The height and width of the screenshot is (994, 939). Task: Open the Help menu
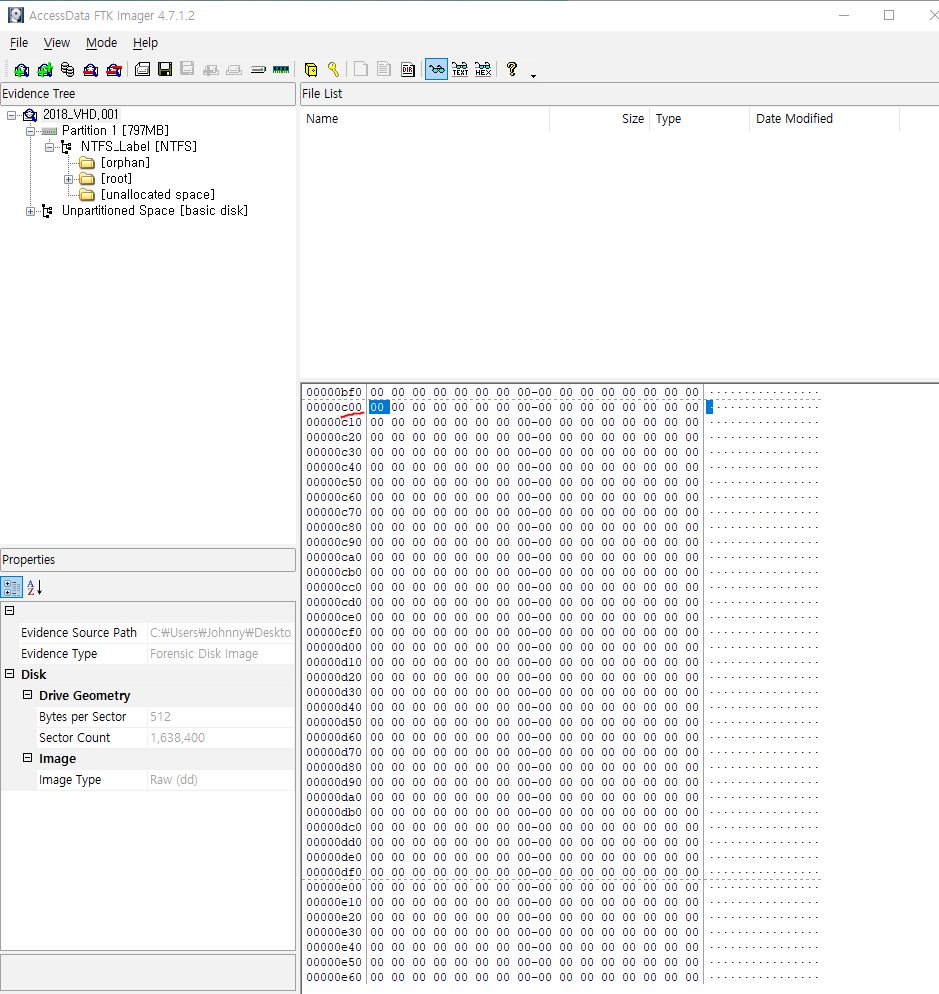click(x=145, y=42)
